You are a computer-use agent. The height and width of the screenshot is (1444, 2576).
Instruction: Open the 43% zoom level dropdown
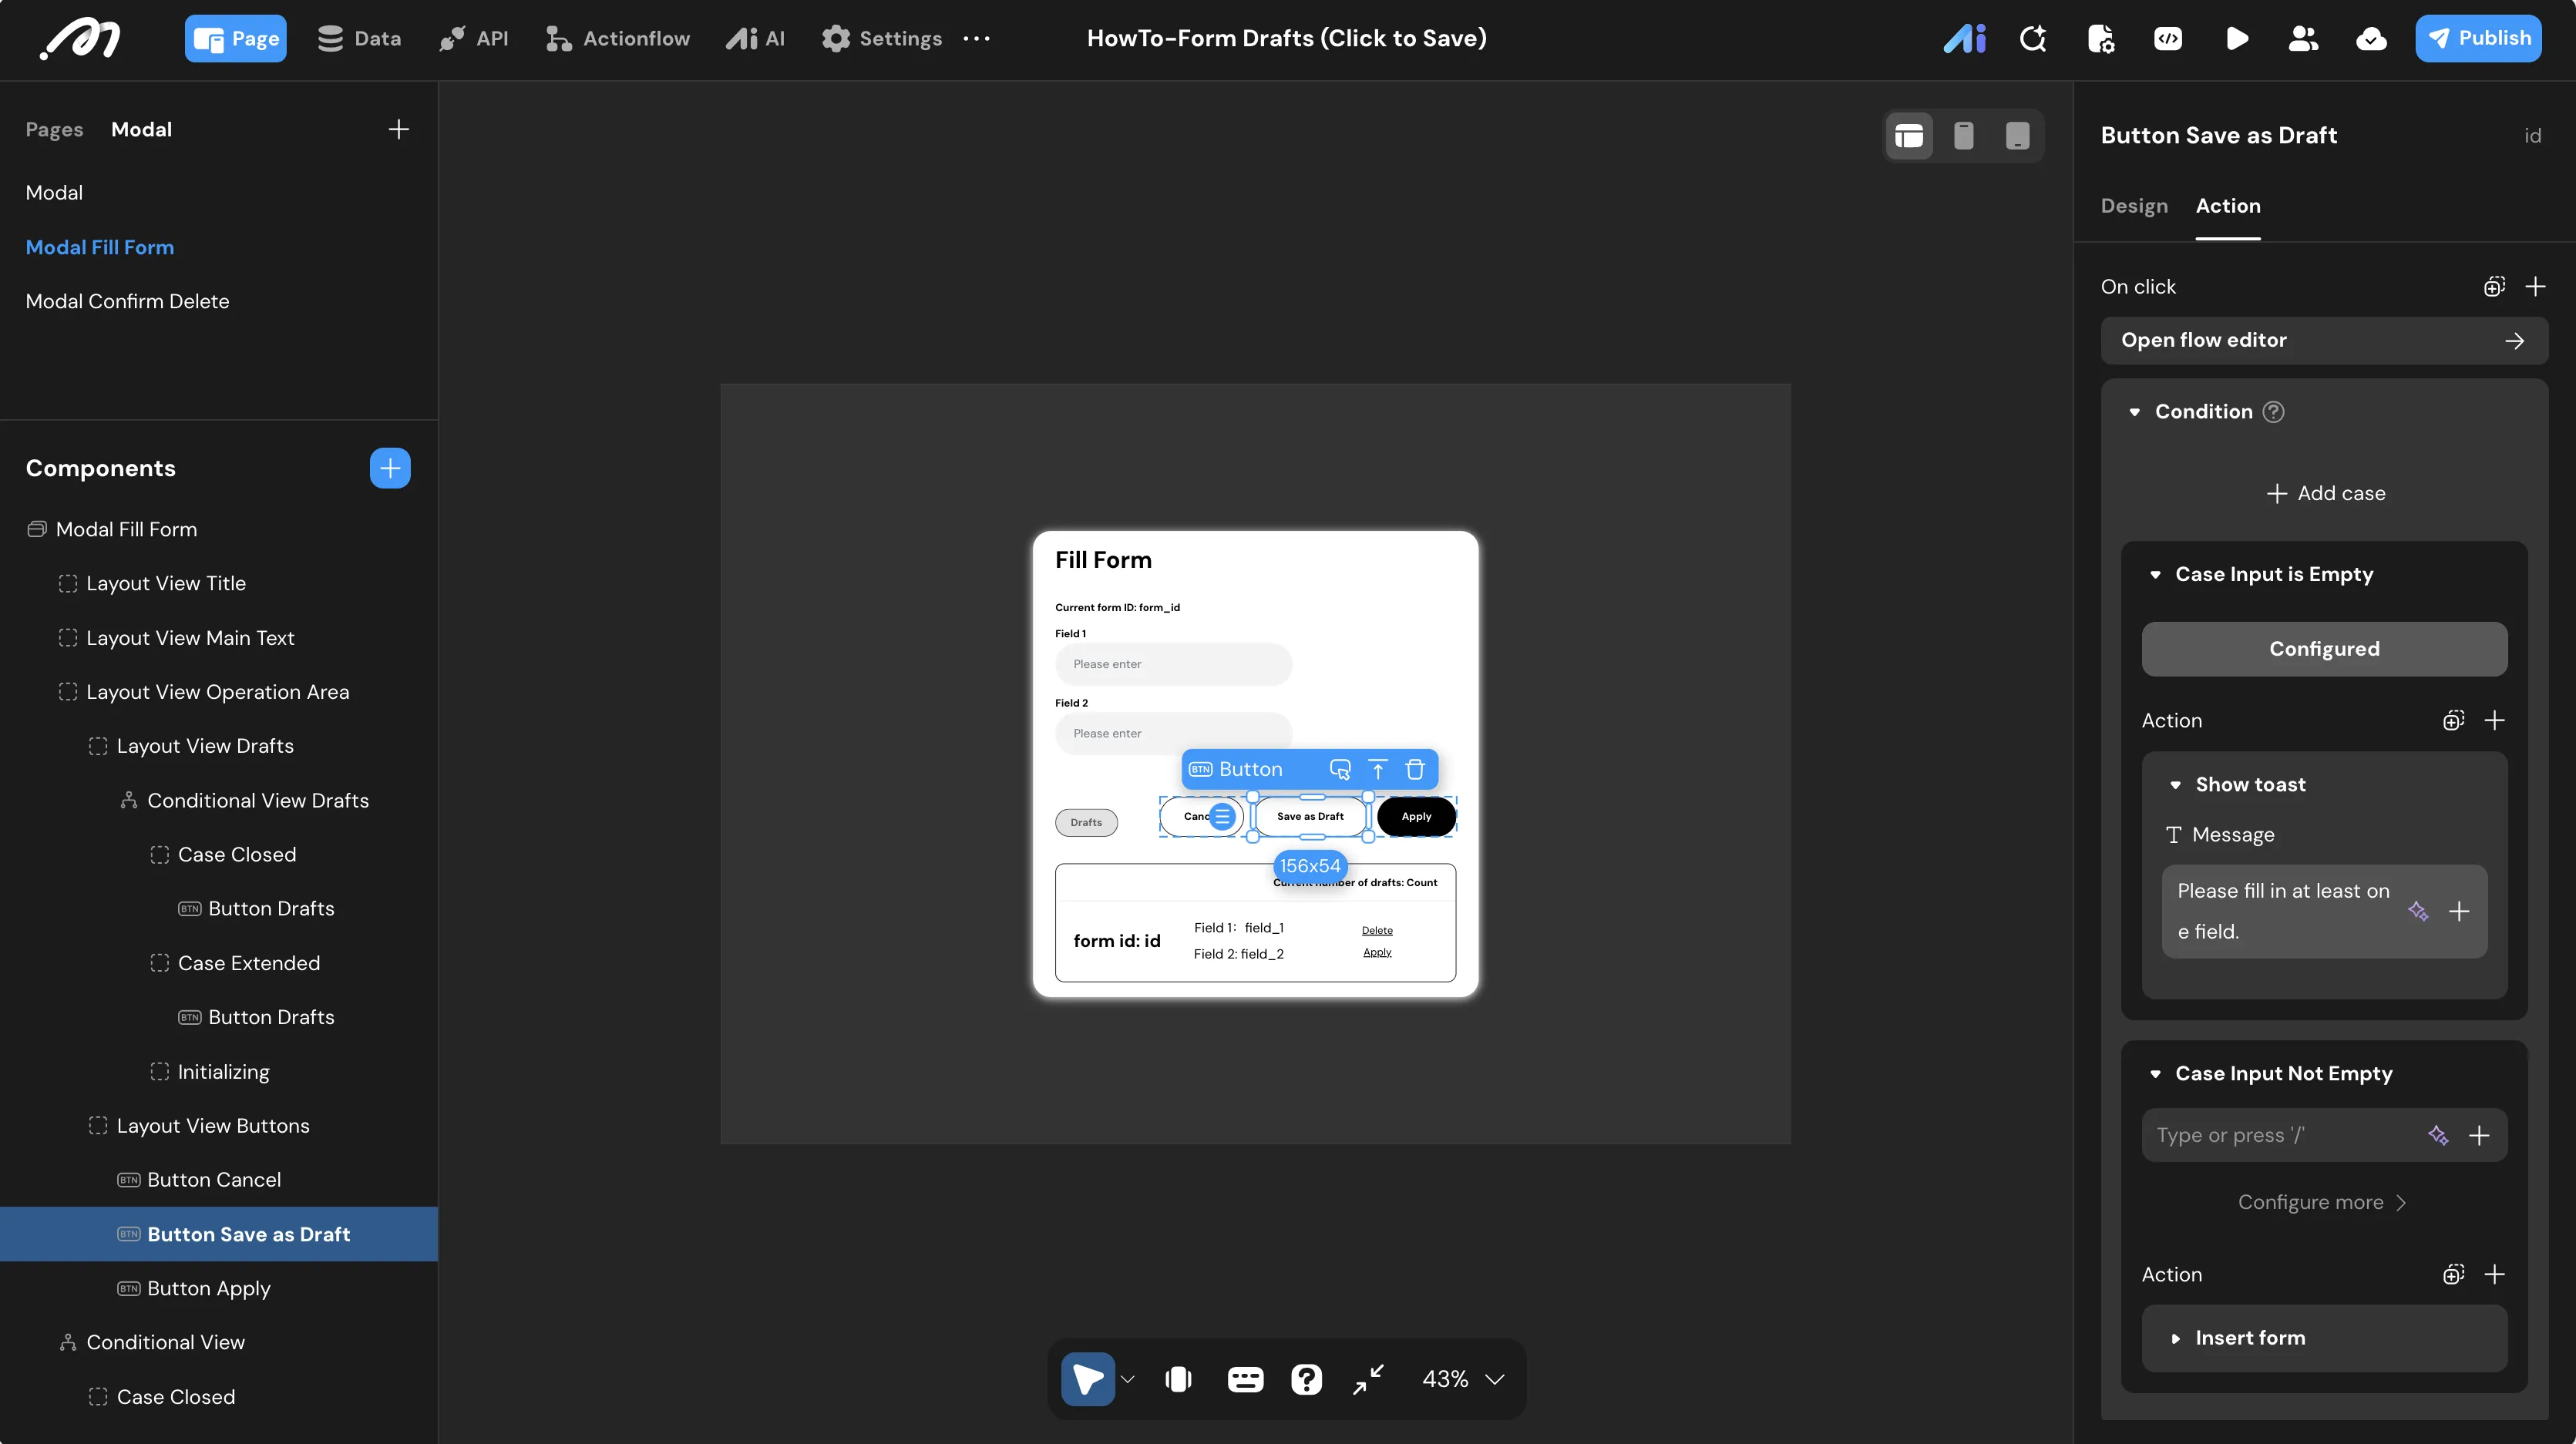click(1463, 1379)
